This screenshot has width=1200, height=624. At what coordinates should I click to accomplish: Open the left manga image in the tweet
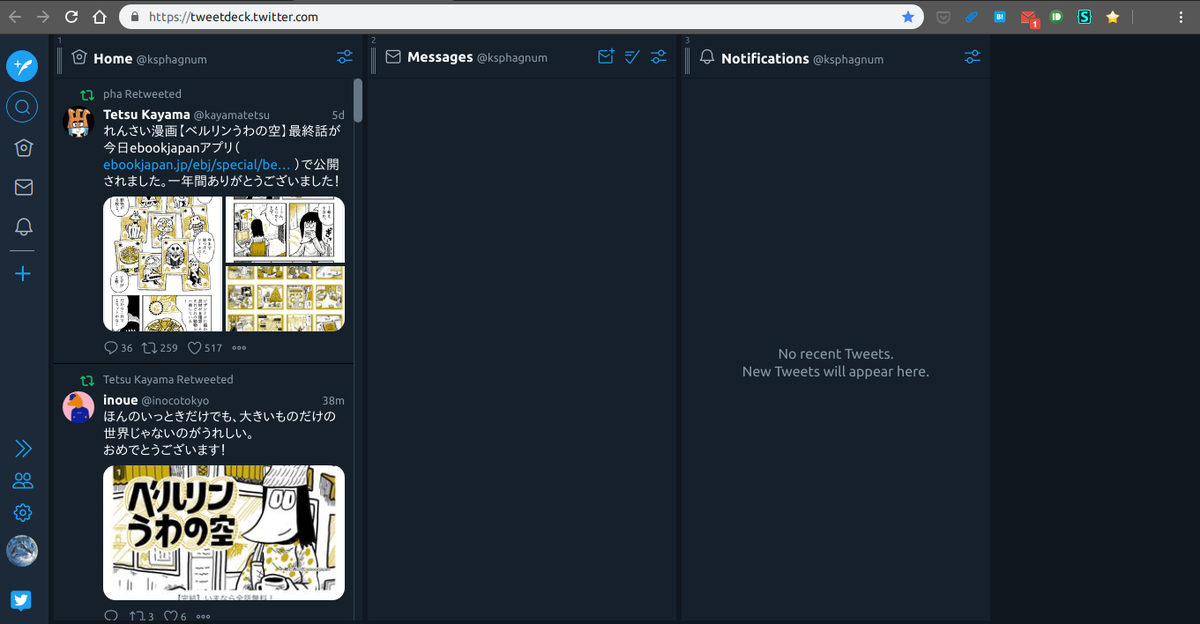163,264
